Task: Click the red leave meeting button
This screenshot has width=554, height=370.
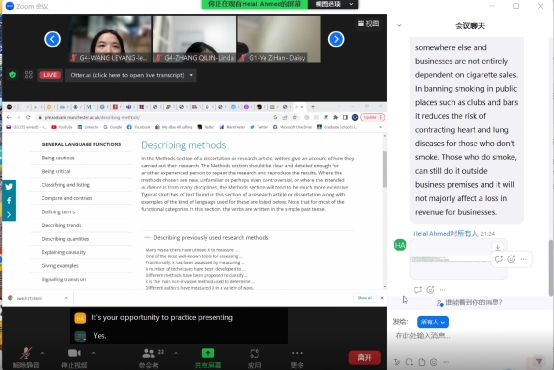Action: tap(365, 357)
